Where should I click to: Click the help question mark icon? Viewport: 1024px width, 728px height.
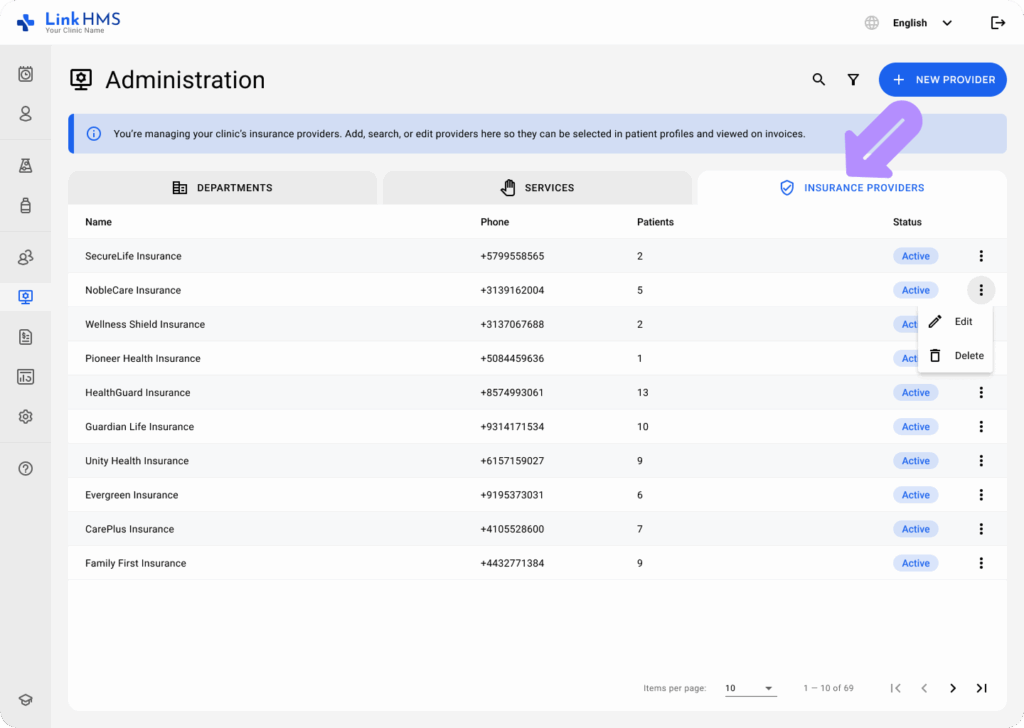[x=26, y=469]
